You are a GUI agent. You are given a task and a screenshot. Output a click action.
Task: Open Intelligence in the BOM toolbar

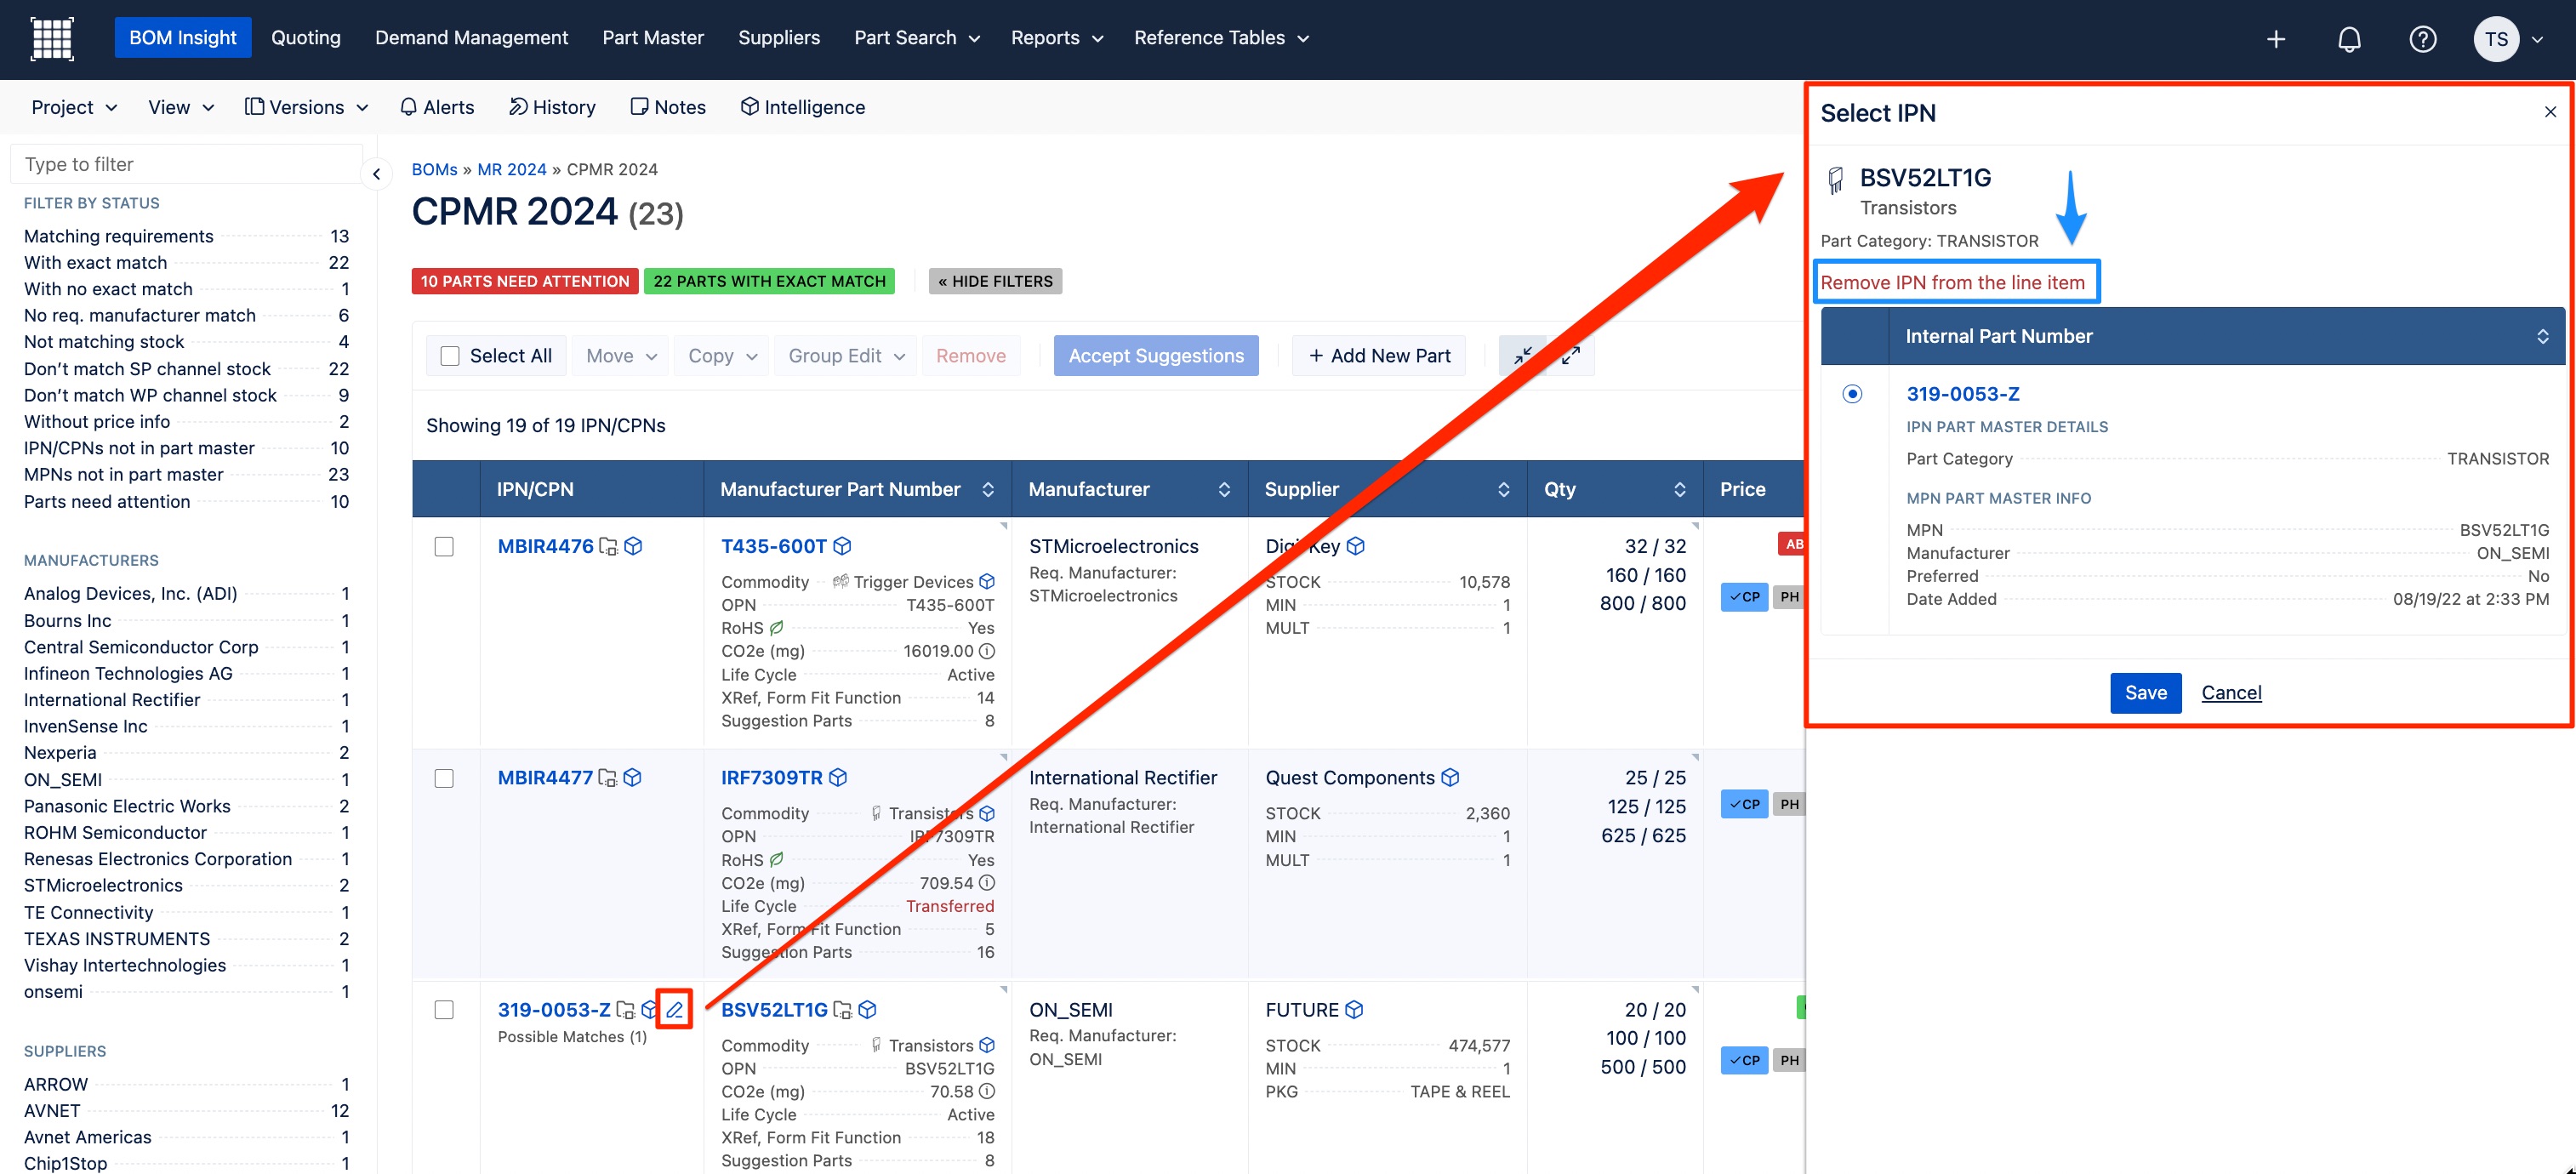point(803,107)
